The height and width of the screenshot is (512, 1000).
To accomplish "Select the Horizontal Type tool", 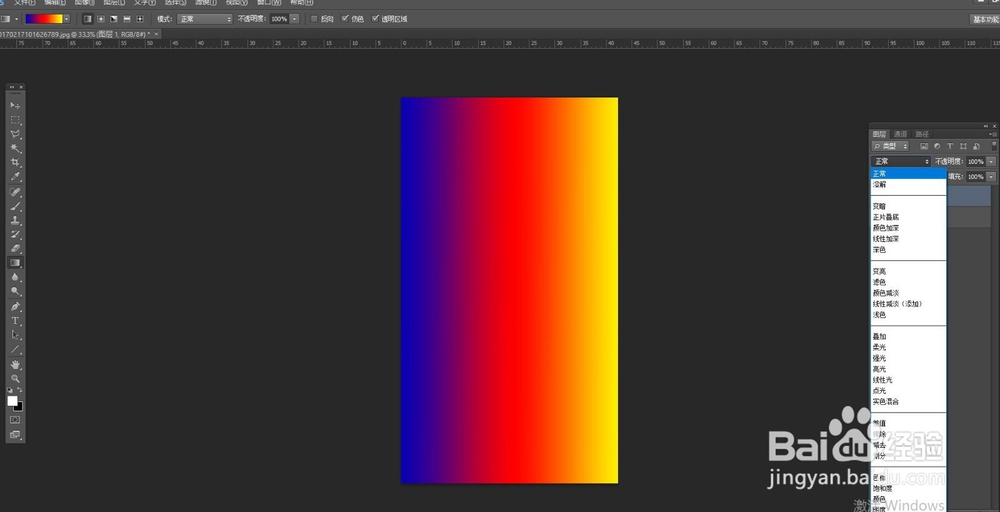I will click(15, 321).
